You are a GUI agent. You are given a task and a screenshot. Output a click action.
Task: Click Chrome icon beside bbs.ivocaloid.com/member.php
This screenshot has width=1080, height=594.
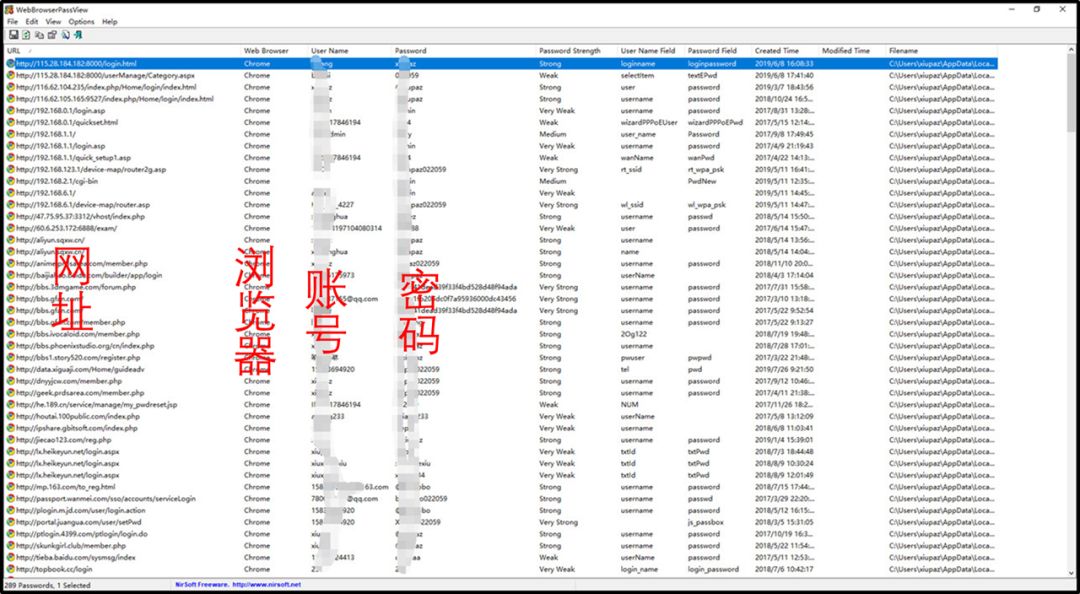pyautogui.click(x=10, y=334)
